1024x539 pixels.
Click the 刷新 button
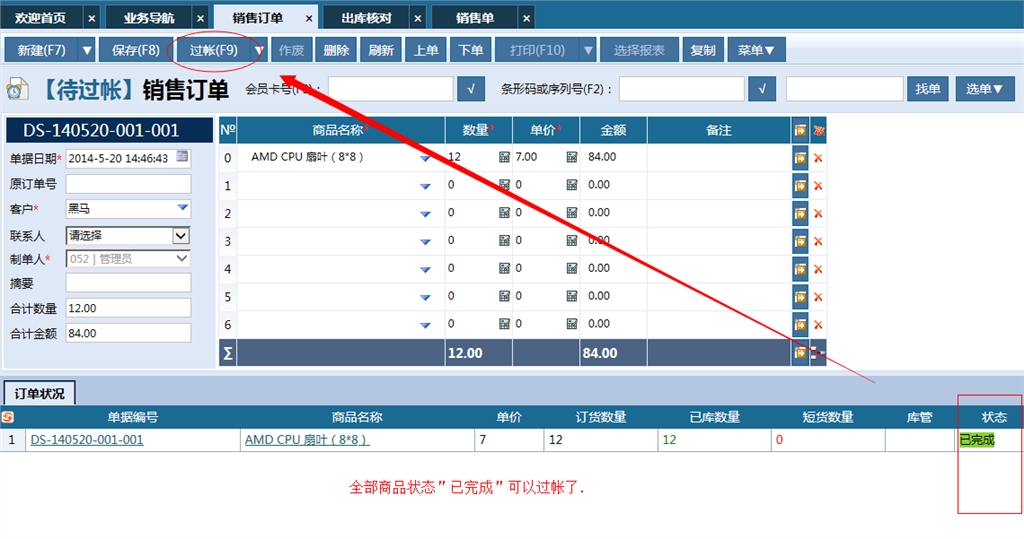click(x=381, y=50)
